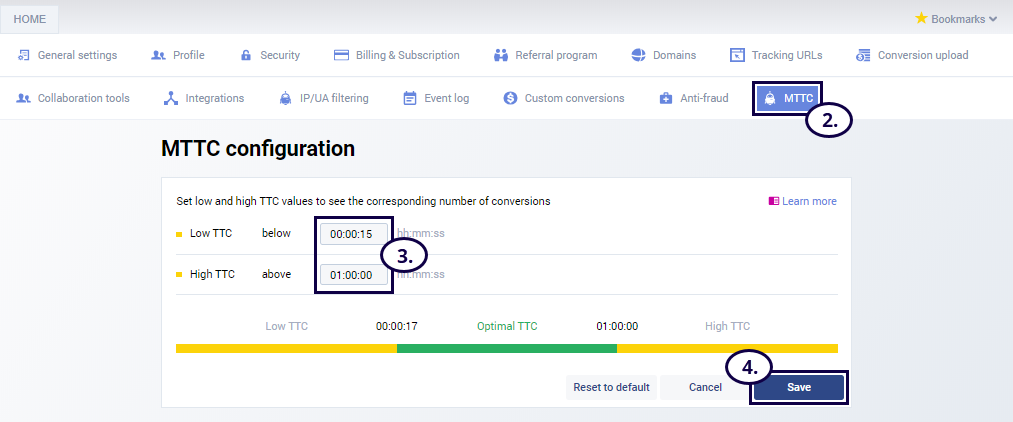Click the Conversion upload icon

click(863, 55)
